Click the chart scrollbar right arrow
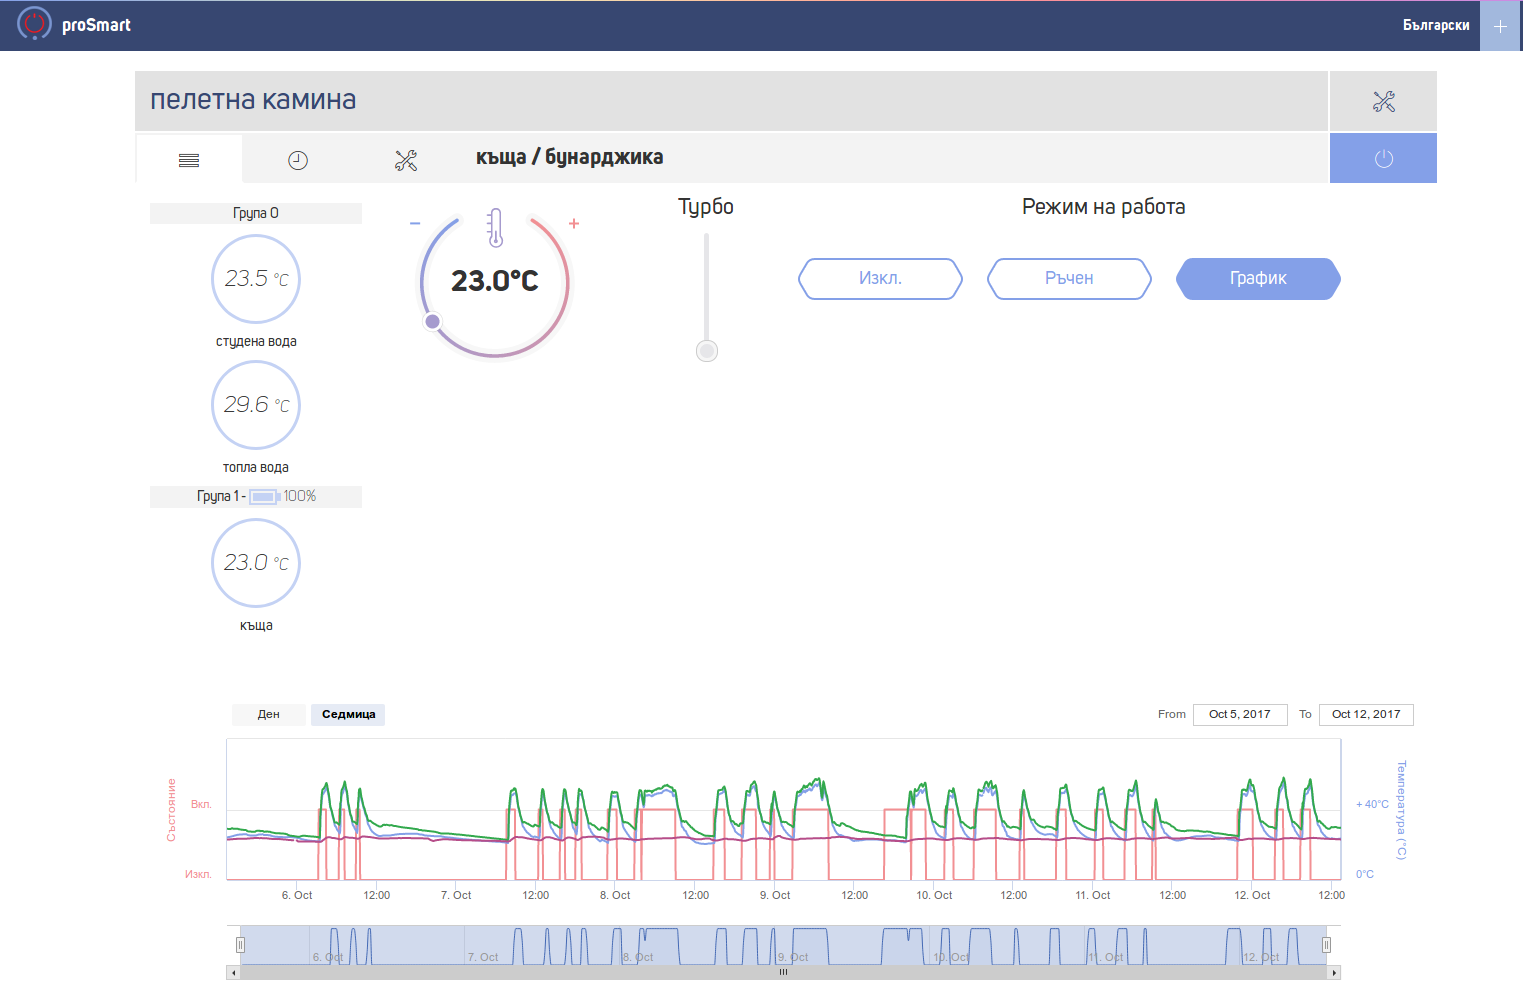The width and height of the screenshot is (1523, 1006). click(1334, 972)
